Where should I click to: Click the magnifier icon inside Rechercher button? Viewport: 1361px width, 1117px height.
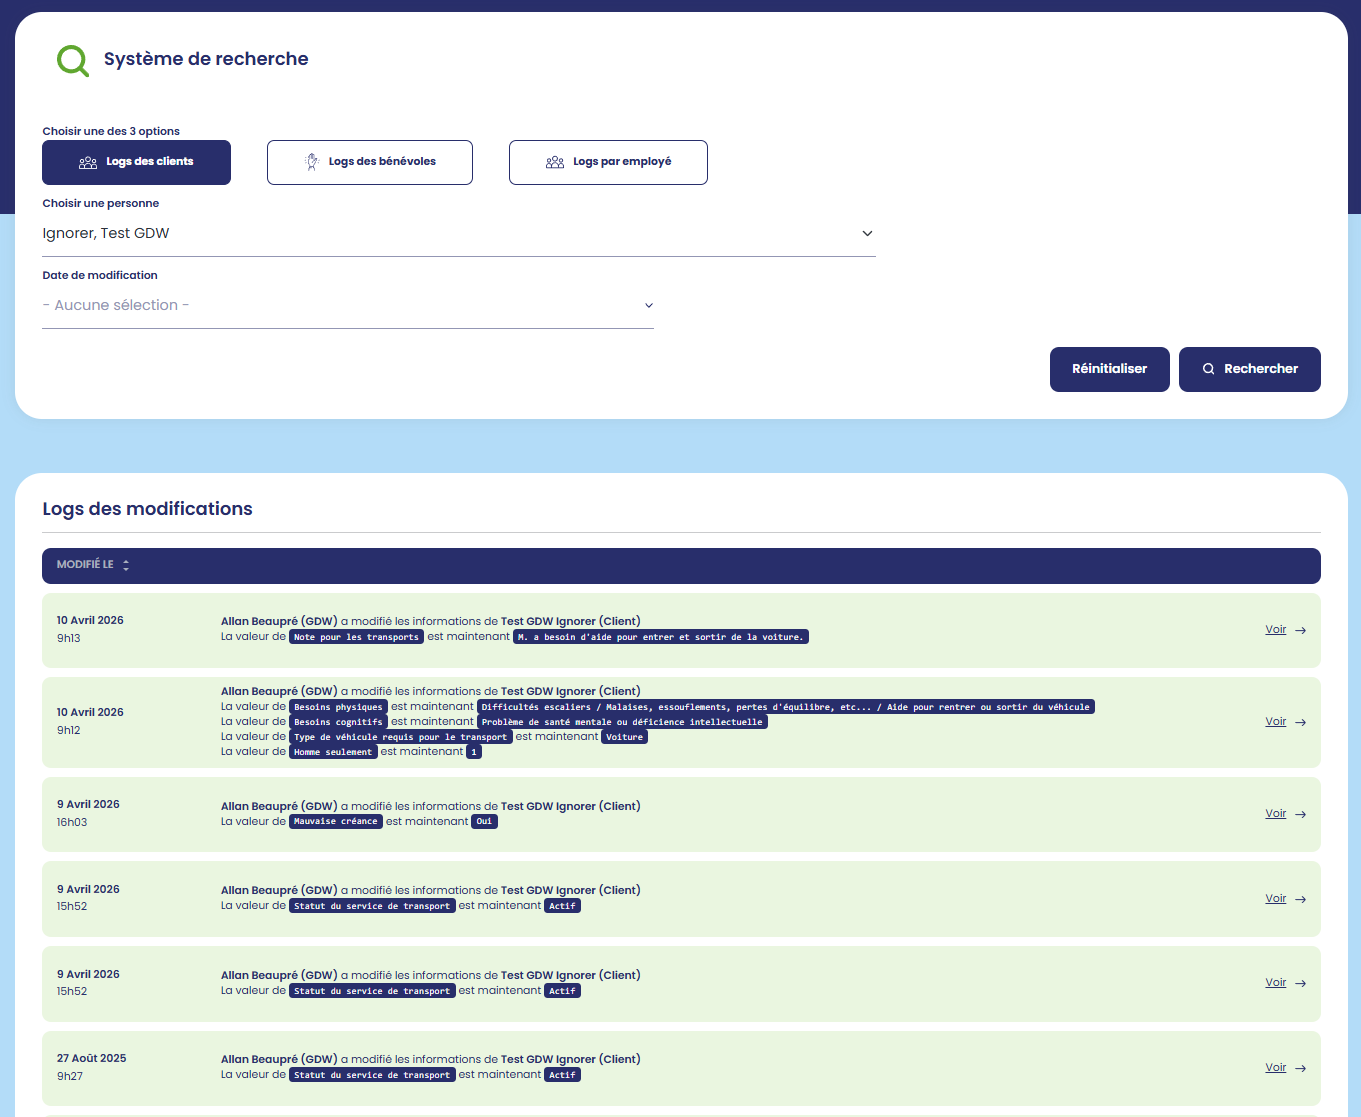[x=1208, y=369]
